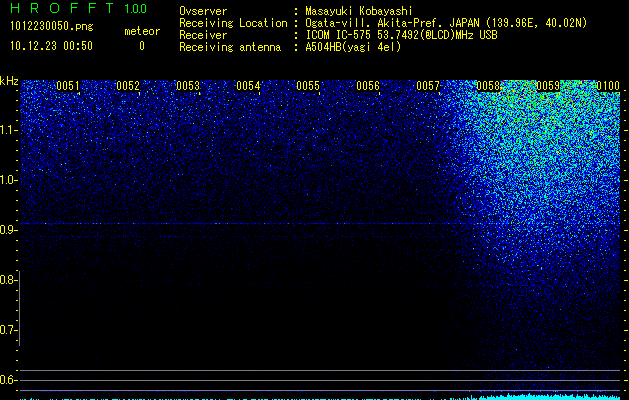Click the meteor count value 0
Viewport: 629px width, 400px height.
click(x=142, y=46)
